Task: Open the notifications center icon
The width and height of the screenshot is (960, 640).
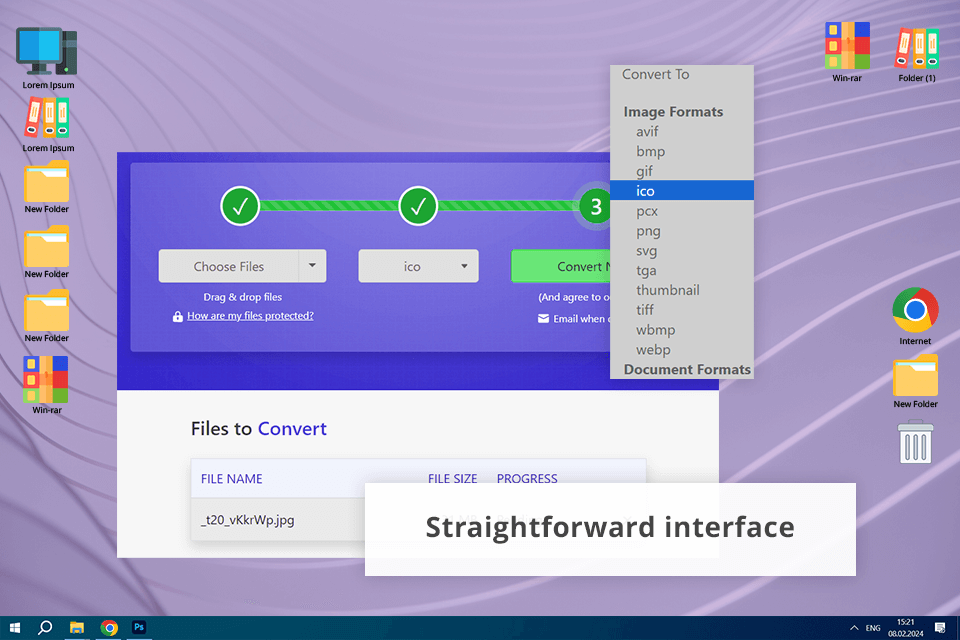Action: [940, 628]
